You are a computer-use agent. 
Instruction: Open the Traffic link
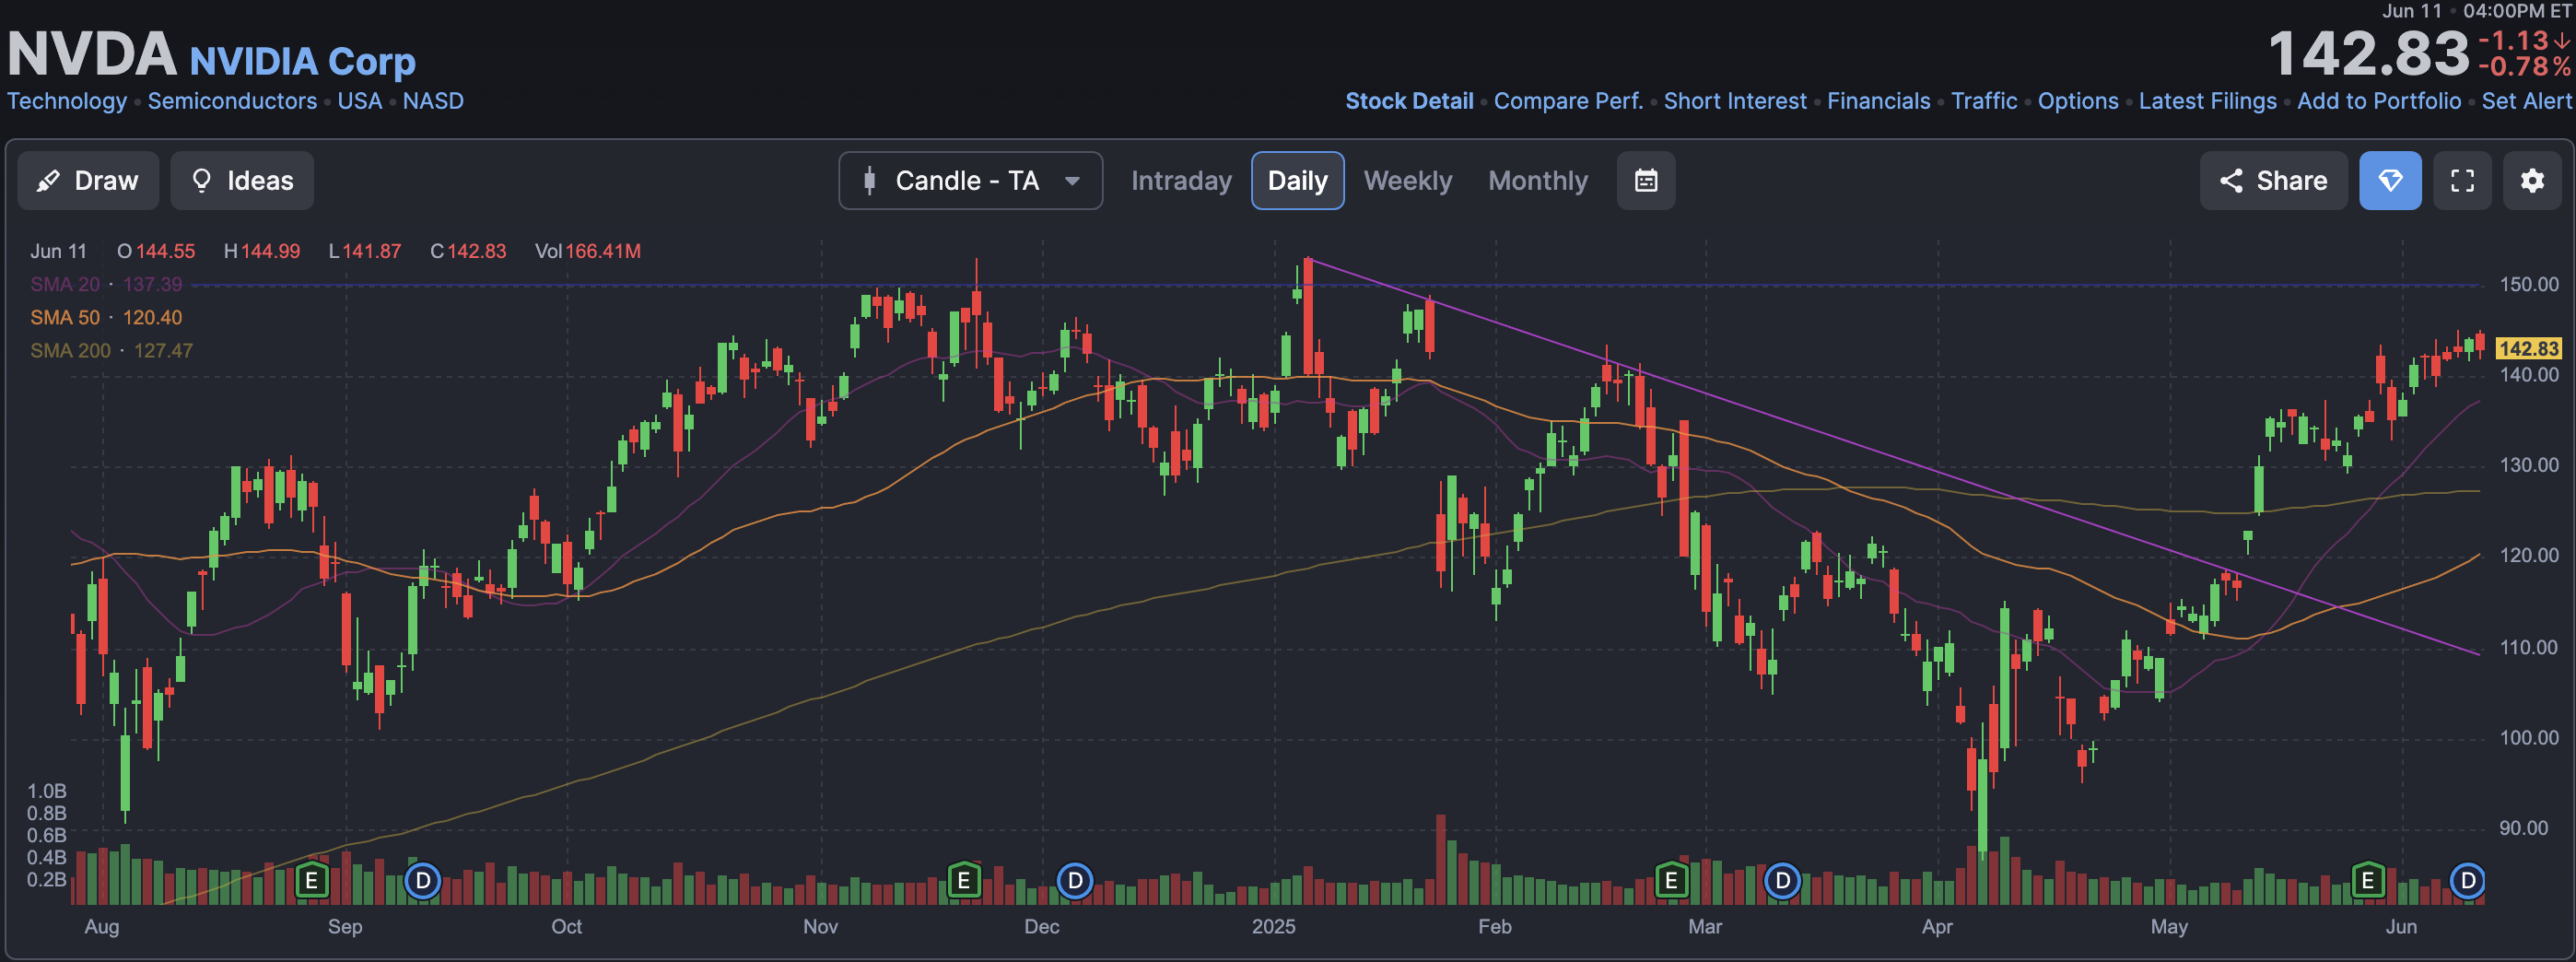(1984, 101)
